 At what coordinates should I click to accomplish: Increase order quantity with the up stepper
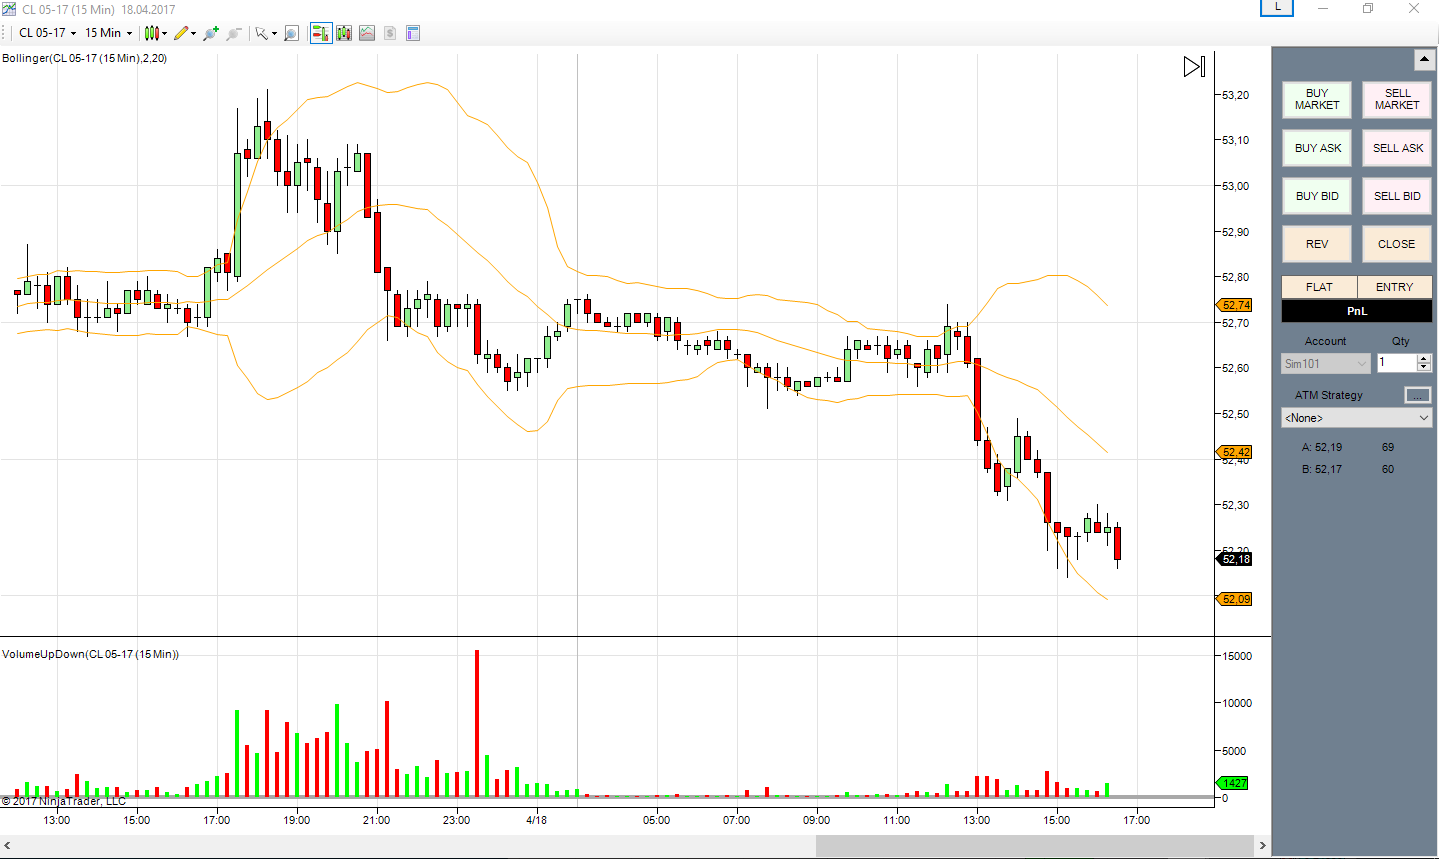(x=1424, y=358)
